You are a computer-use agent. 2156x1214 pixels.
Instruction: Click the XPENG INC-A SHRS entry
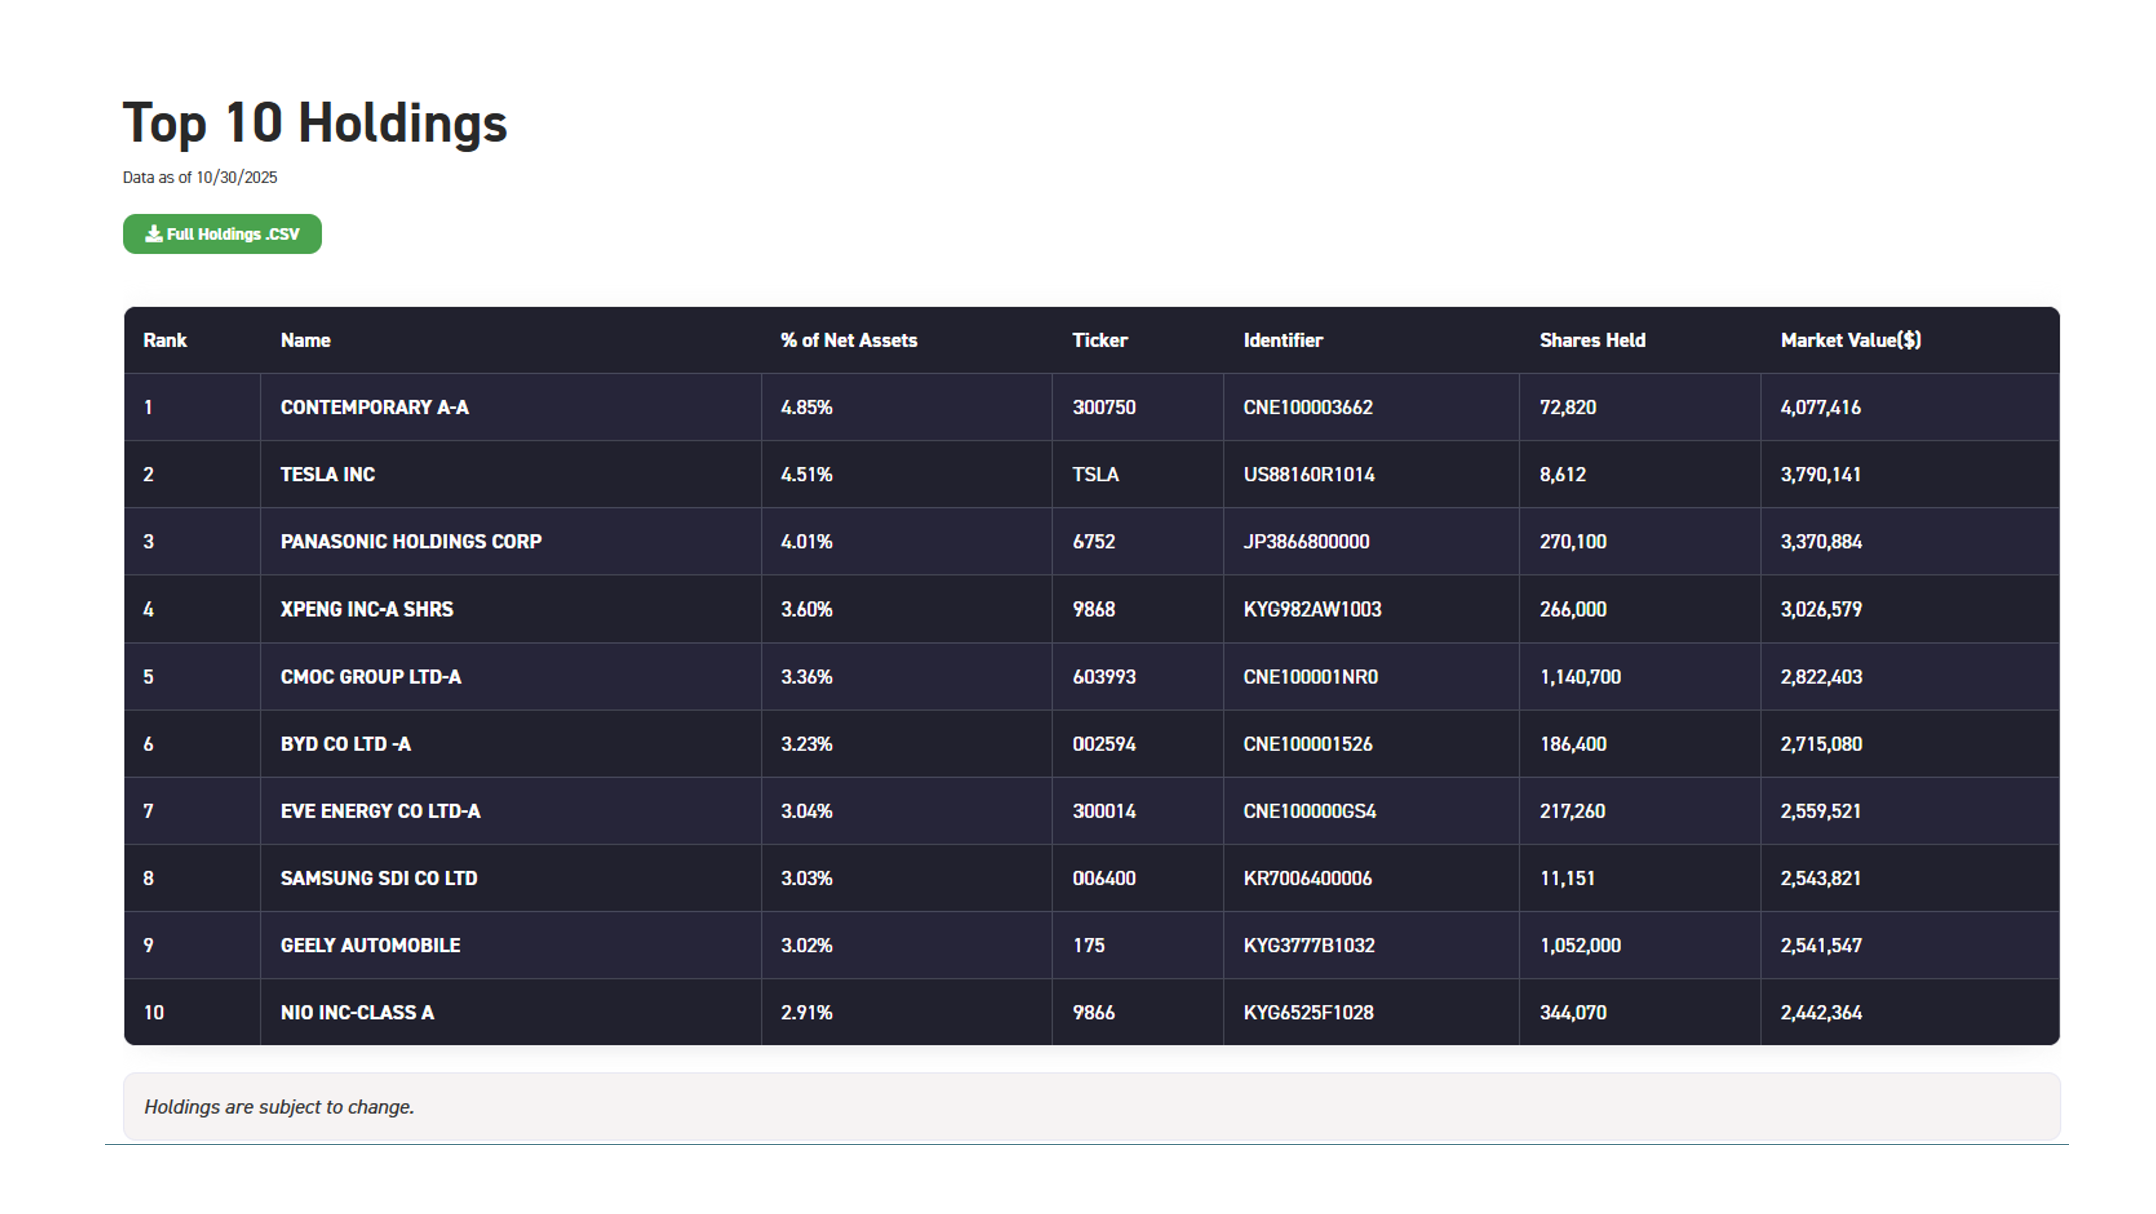point(366,609)
